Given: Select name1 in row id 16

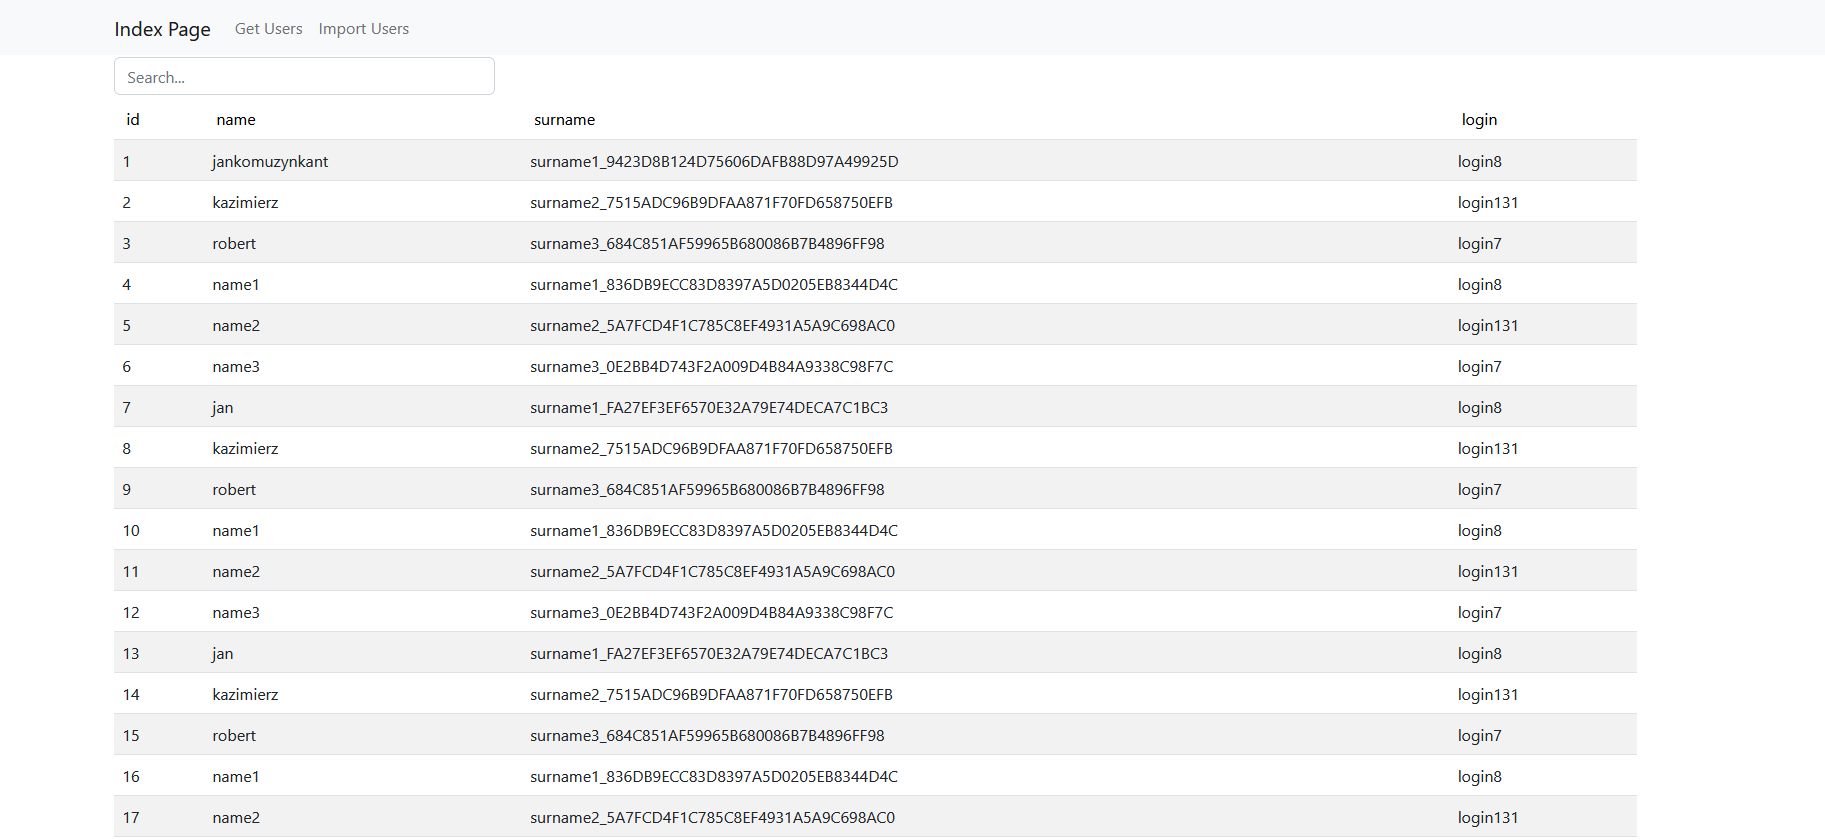Looking at the screenshot, I should click(x=236, y=777).
